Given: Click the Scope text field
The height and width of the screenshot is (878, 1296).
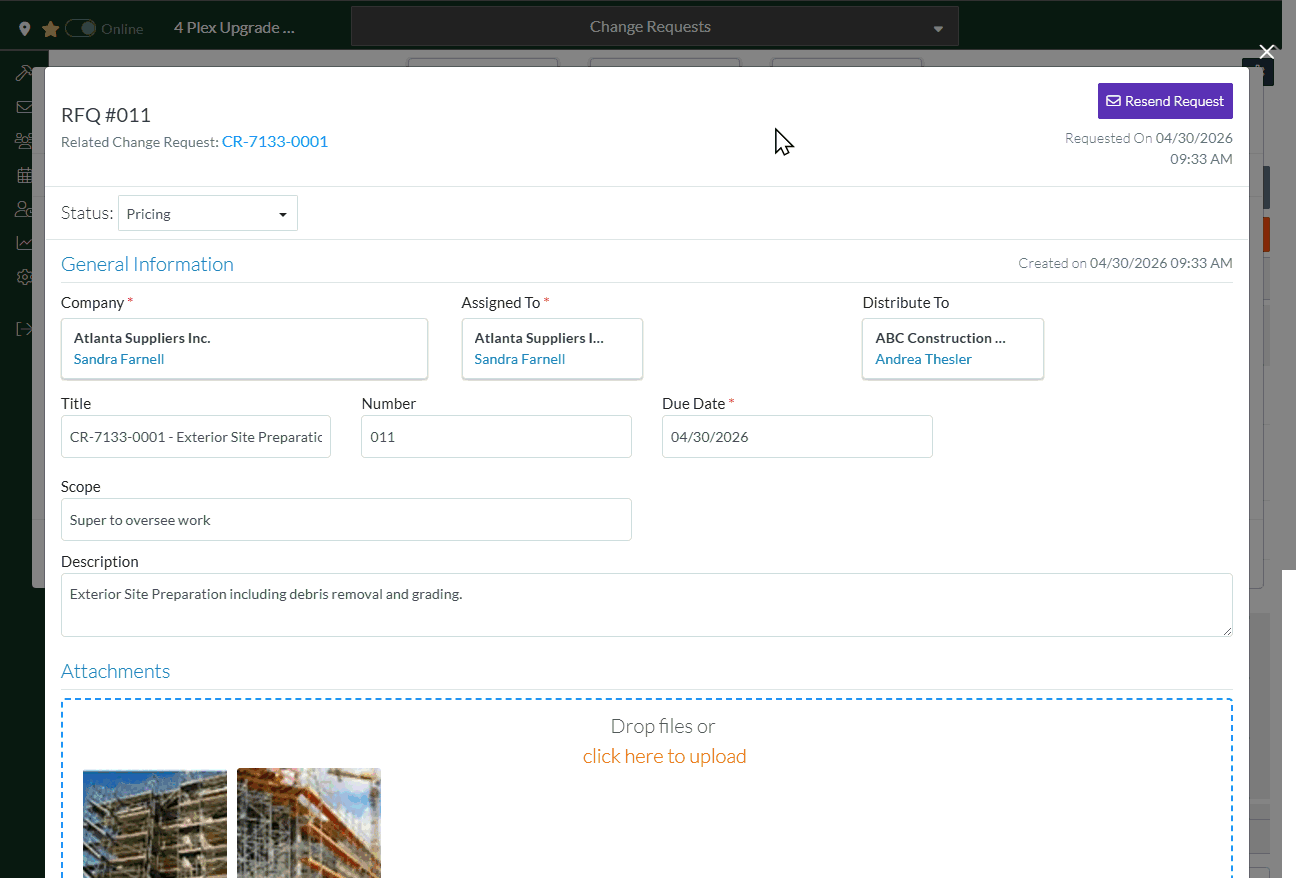Looking at the screenshot, I should (x=346, y=520).
